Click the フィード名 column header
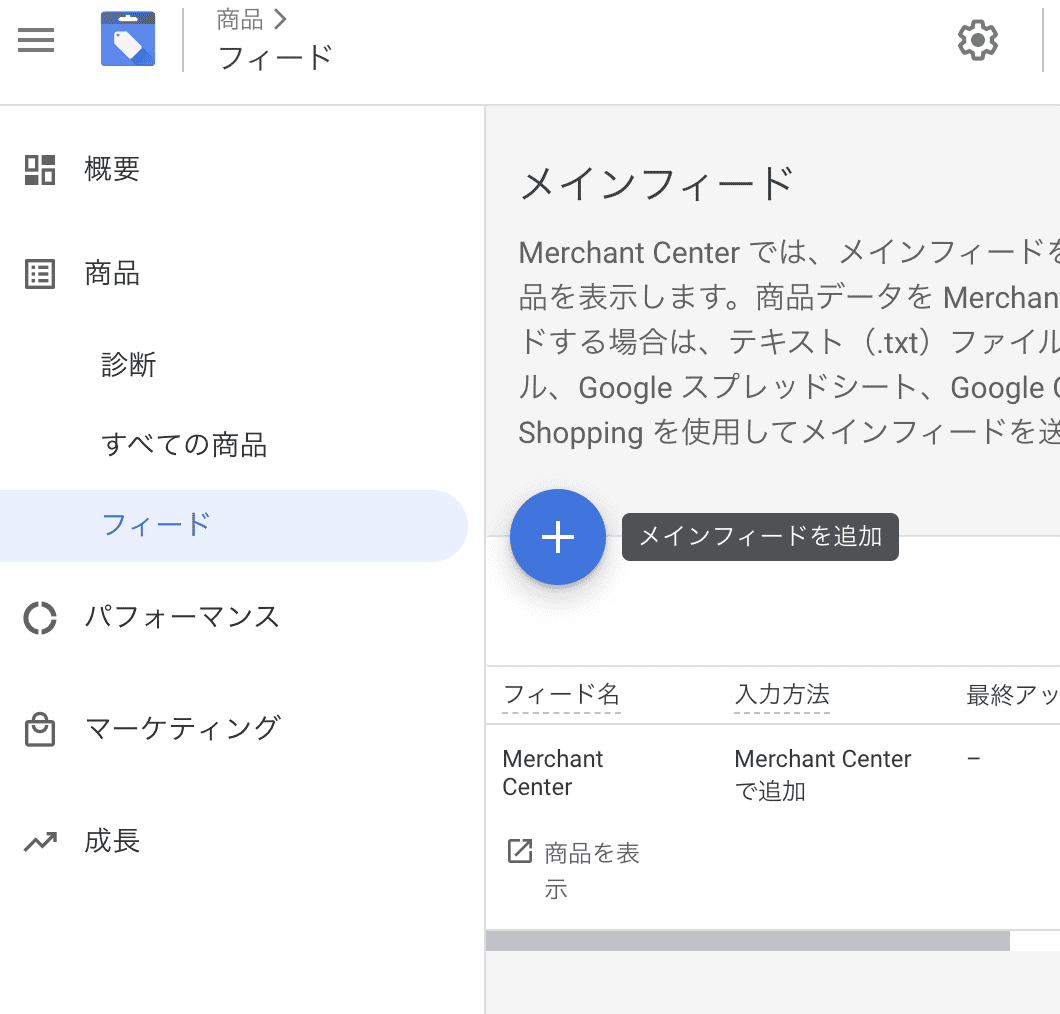 [x=562, y=694]
